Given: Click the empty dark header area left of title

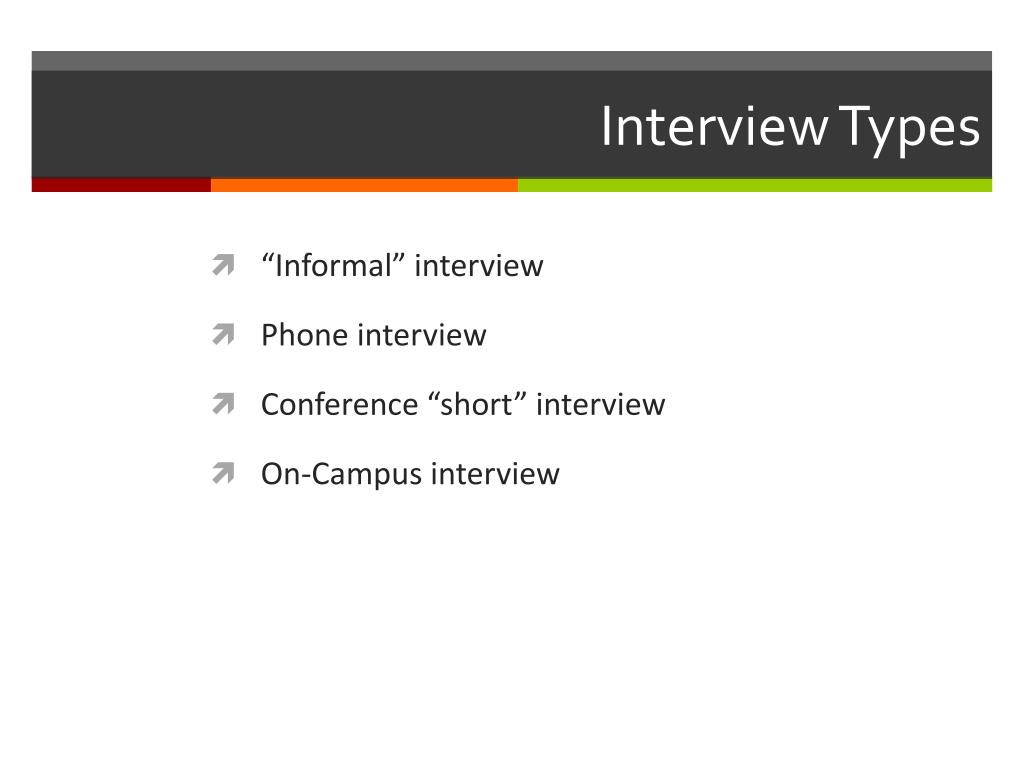Looking at the screenshot, I should 313,124.
